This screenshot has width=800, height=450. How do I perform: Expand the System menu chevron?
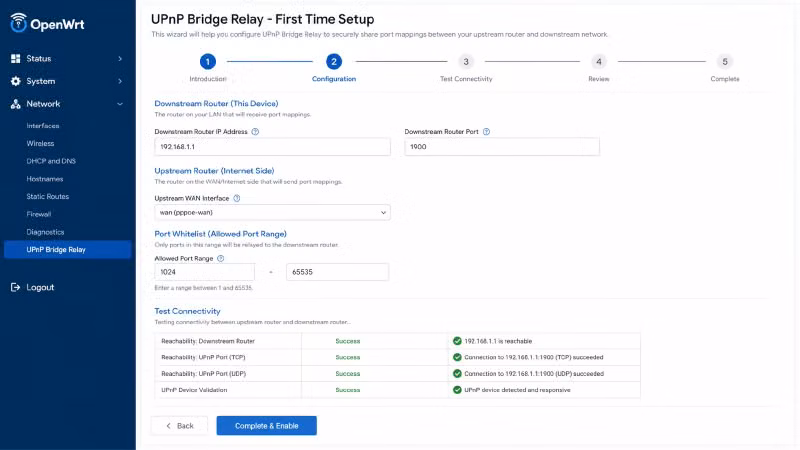(120, 81)
